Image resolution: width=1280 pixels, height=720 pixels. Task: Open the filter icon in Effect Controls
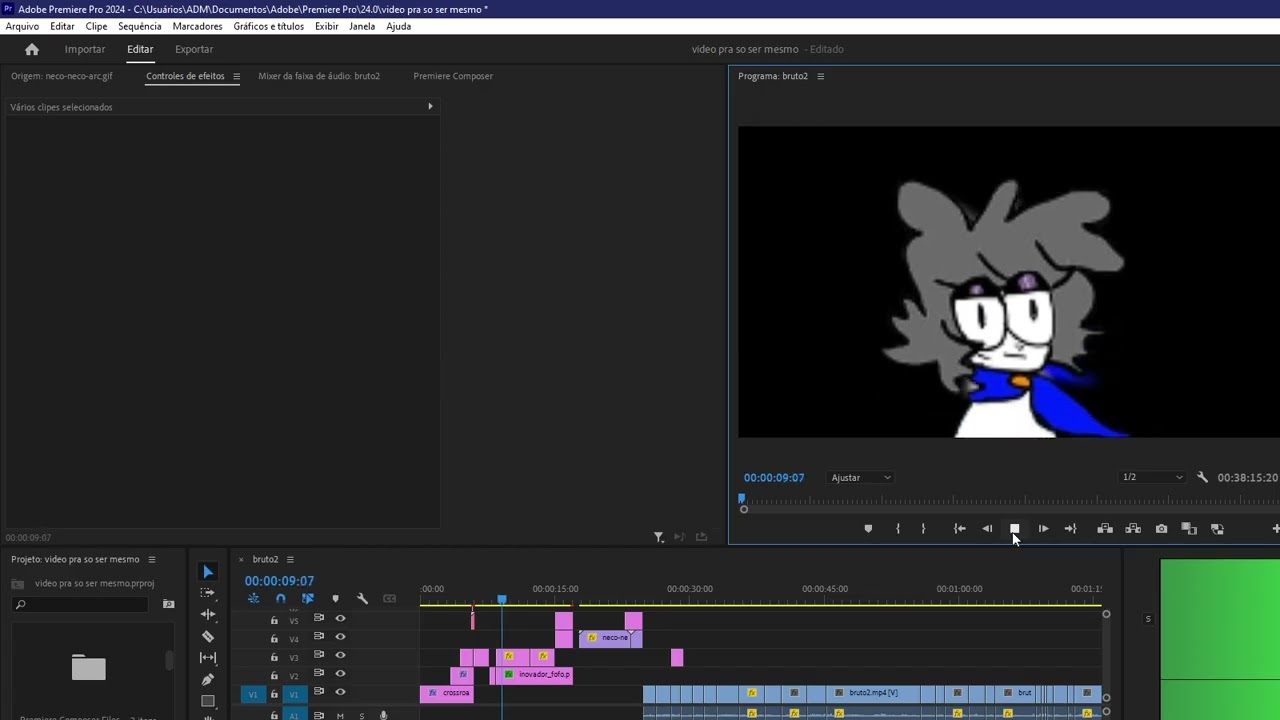(659, 537)
